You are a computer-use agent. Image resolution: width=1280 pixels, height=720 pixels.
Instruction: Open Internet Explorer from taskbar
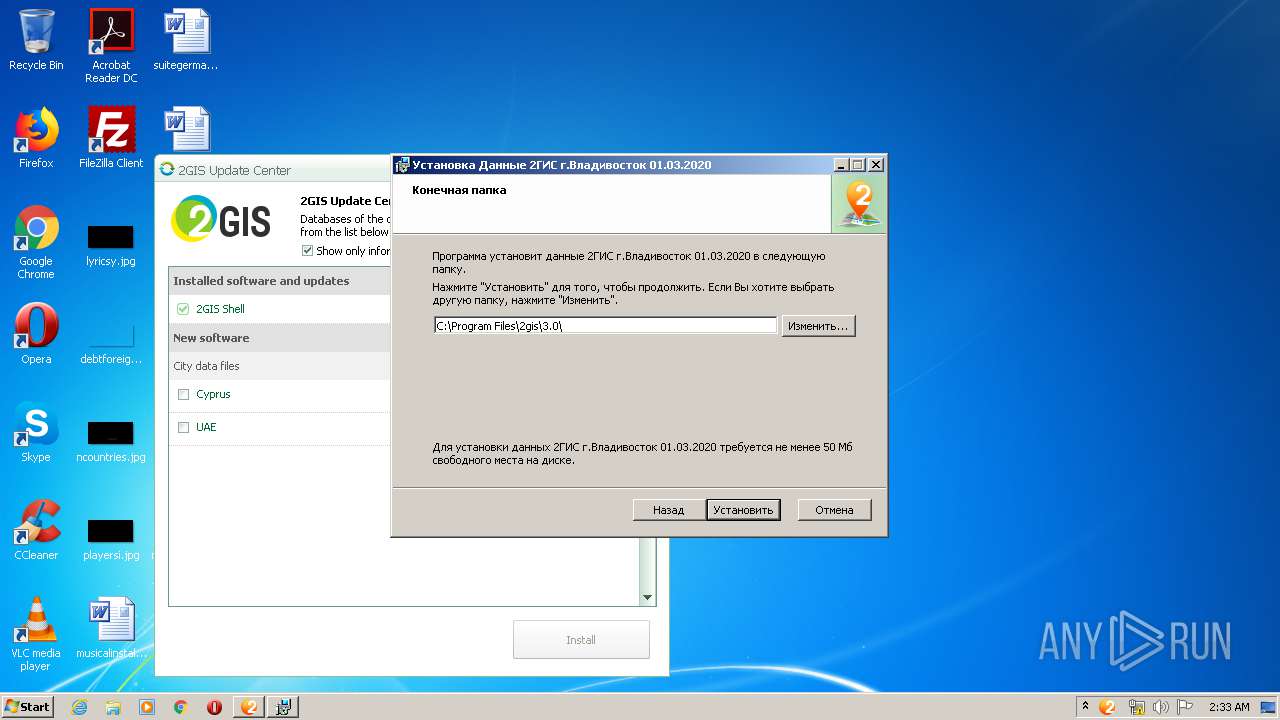[x=79, y=707]
